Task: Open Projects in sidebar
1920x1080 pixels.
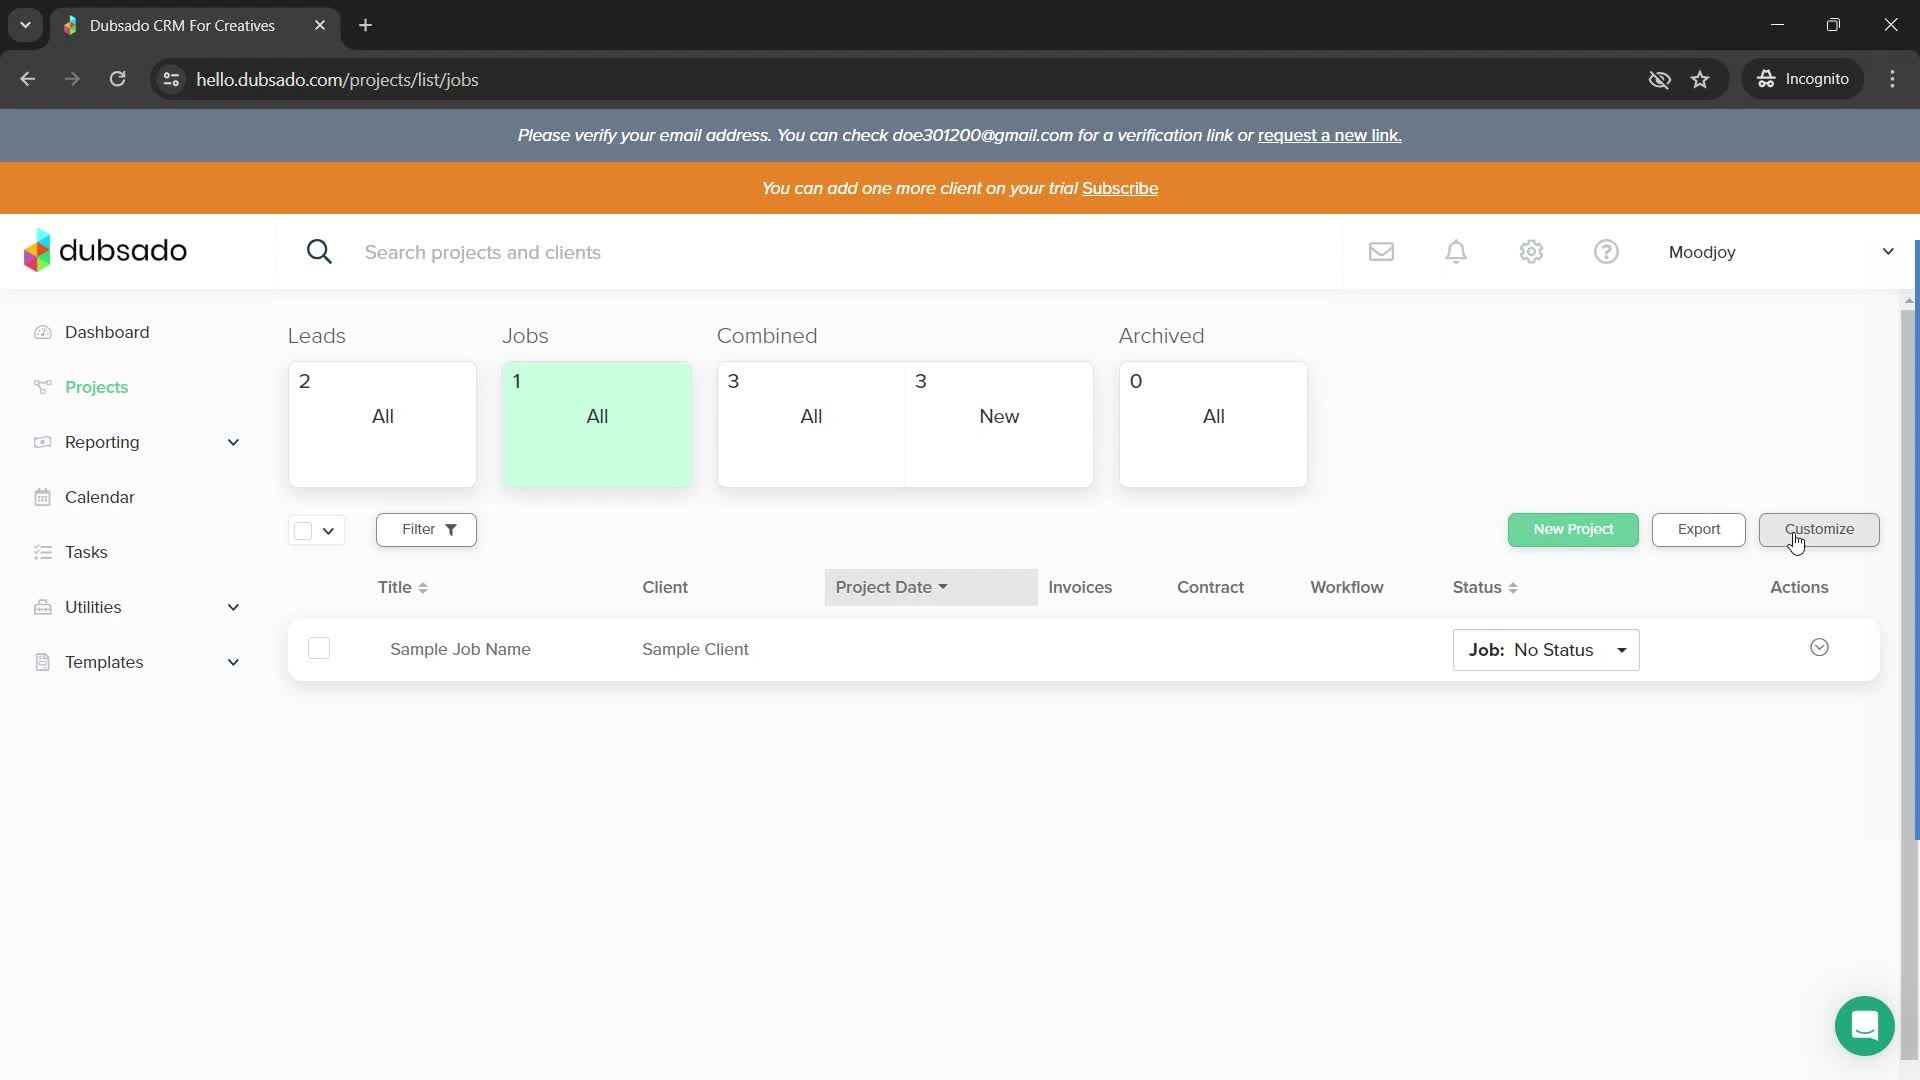Action: coord(96,387)
